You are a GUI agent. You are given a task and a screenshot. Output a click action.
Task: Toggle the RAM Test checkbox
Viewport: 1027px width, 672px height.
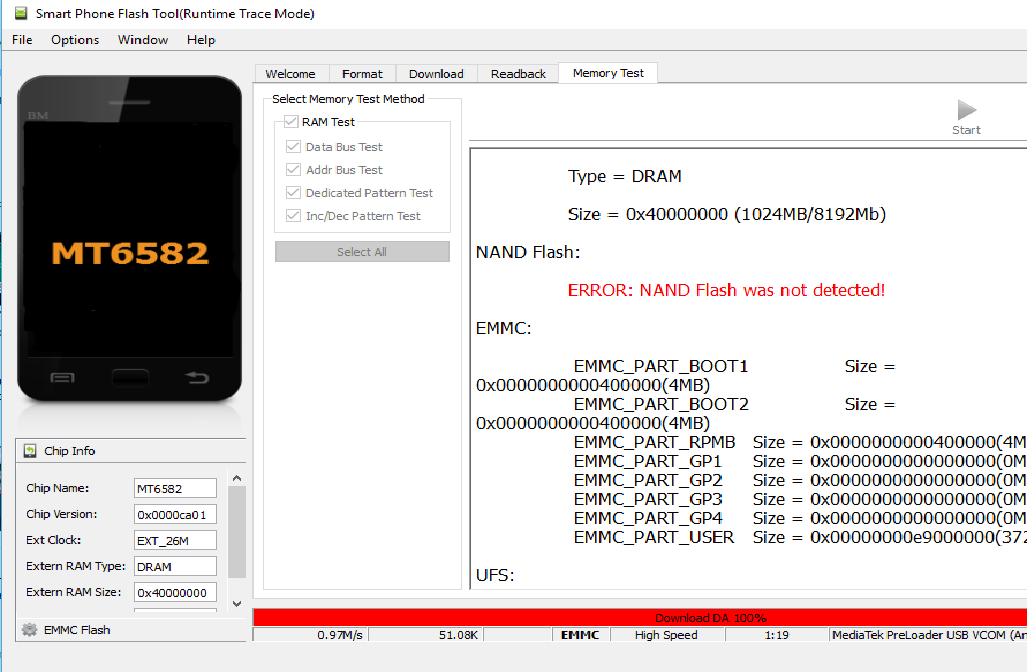coord(291,122)
